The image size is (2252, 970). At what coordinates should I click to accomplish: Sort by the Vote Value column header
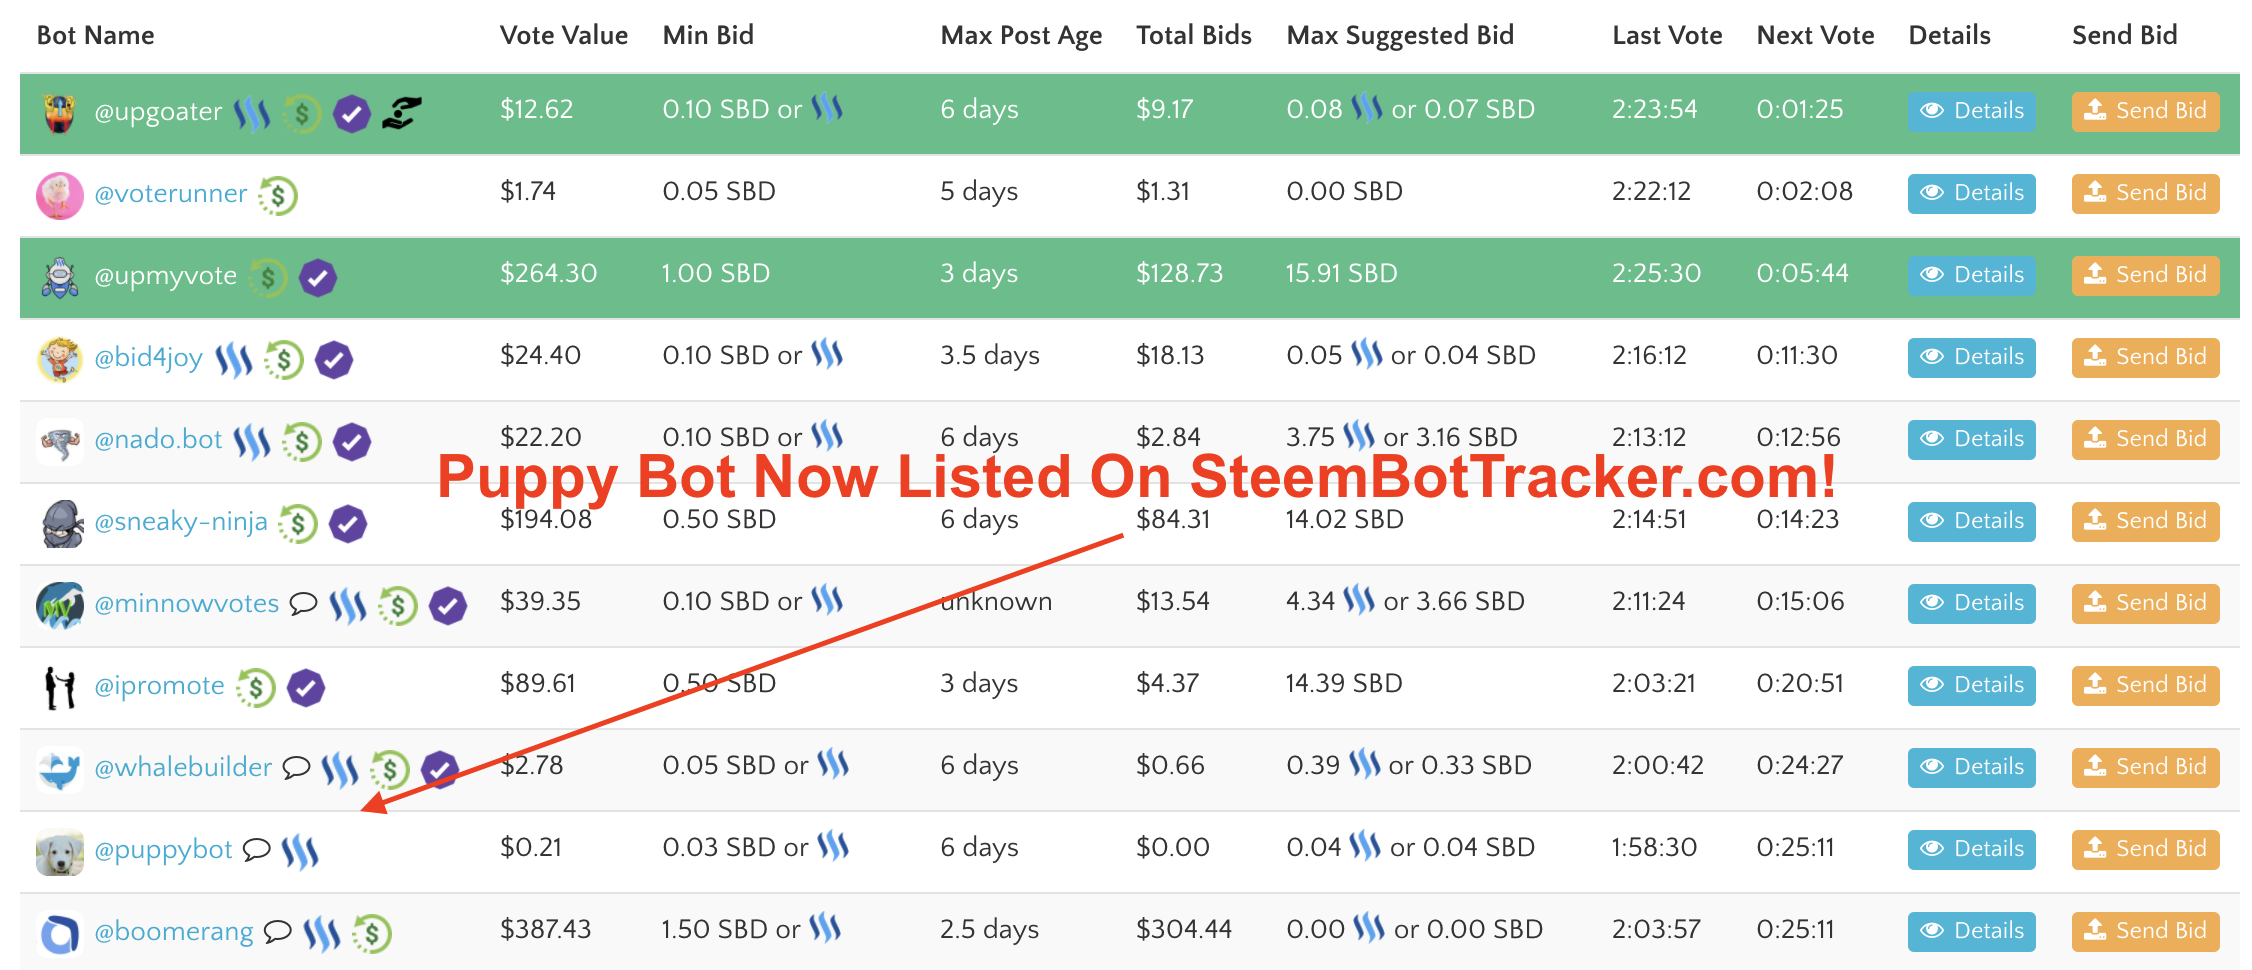tap(563, 35)
